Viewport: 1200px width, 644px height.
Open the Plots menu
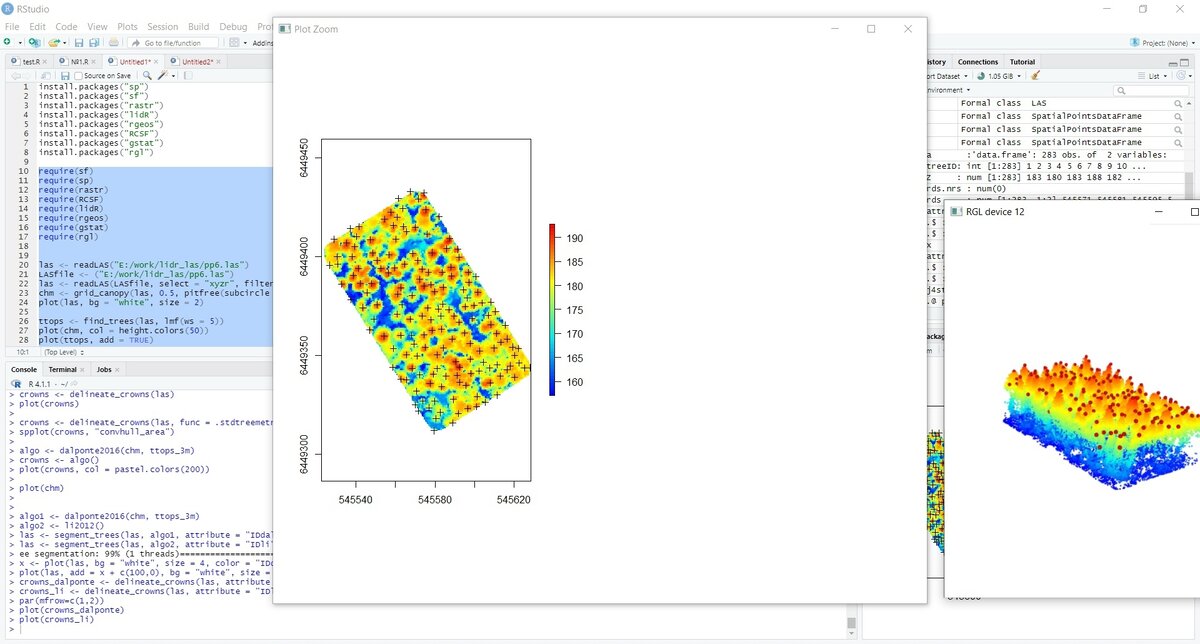[x=127, y=27]
